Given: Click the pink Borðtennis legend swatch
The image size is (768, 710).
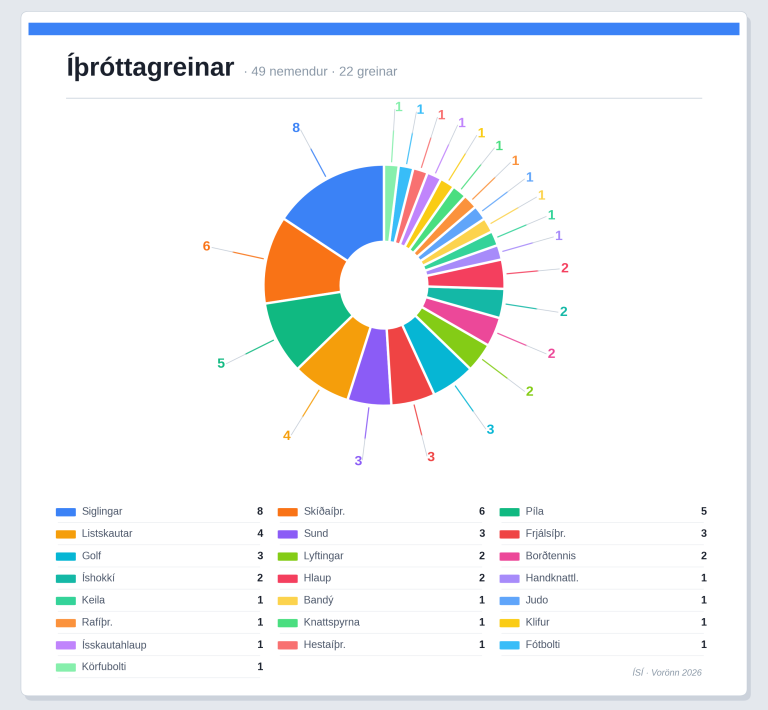Looking at the screenshot, I should tap(509, 556).
